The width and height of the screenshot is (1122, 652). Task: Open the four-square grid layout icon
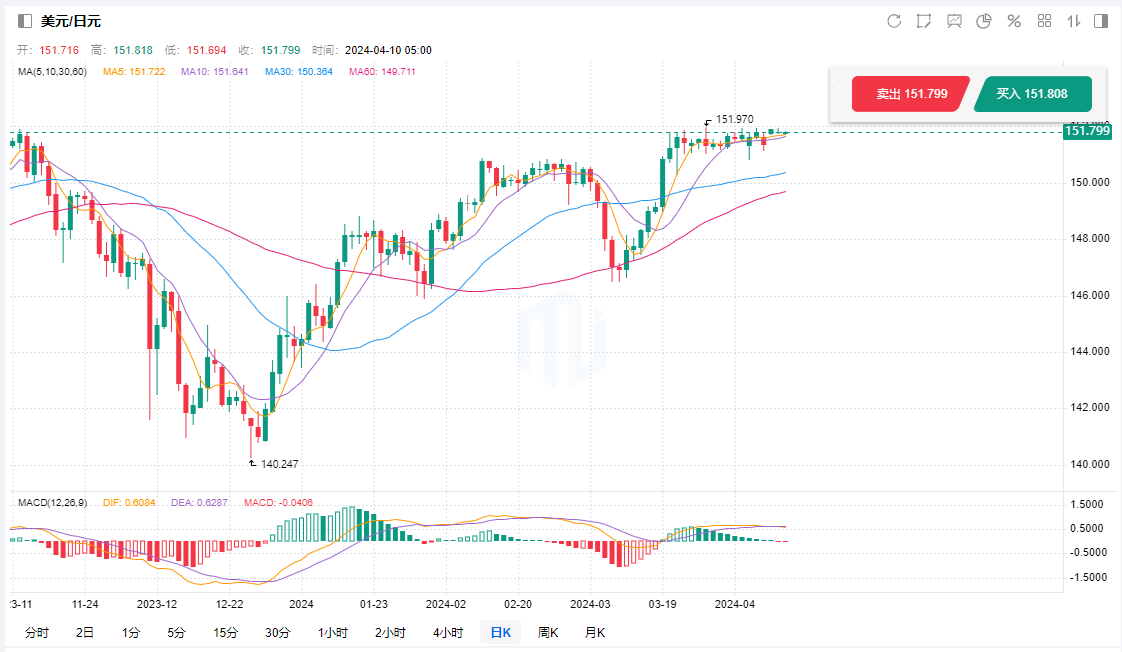tap(1044, 21)
